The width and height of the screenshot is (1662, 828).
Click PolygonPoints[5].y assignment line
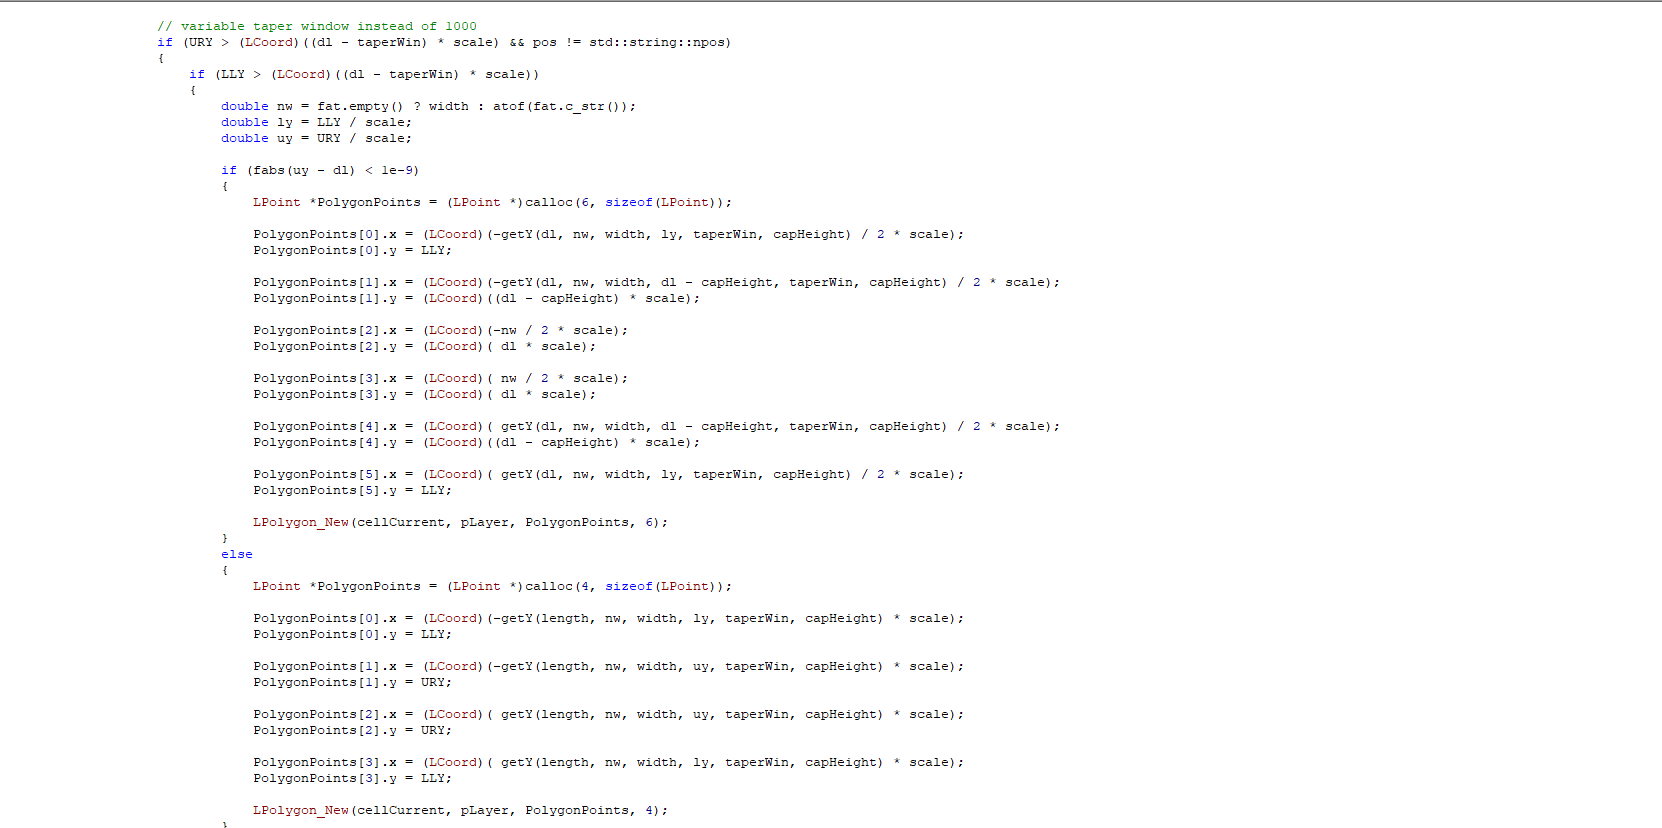(352, 490)
